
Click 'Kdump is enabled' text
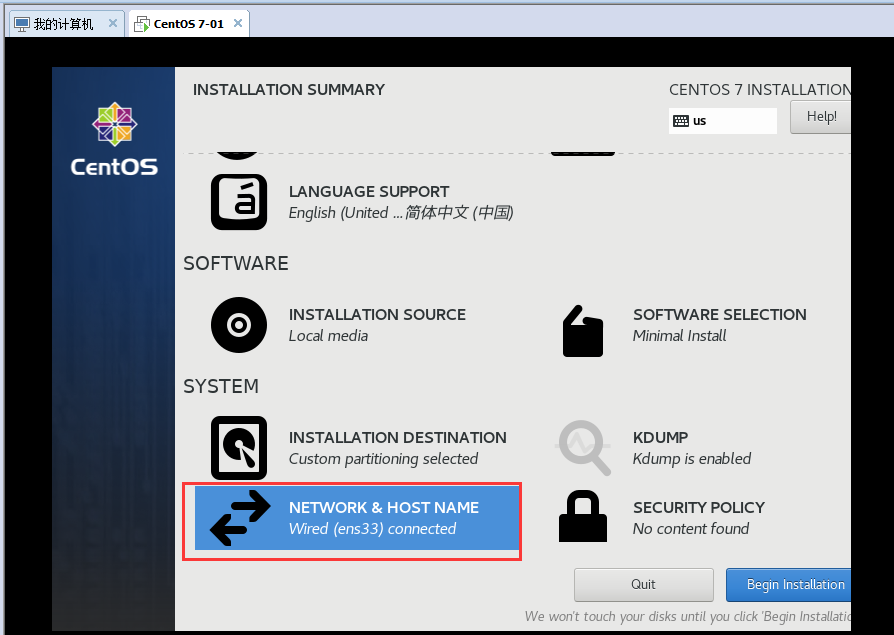(x=692, y=459)
